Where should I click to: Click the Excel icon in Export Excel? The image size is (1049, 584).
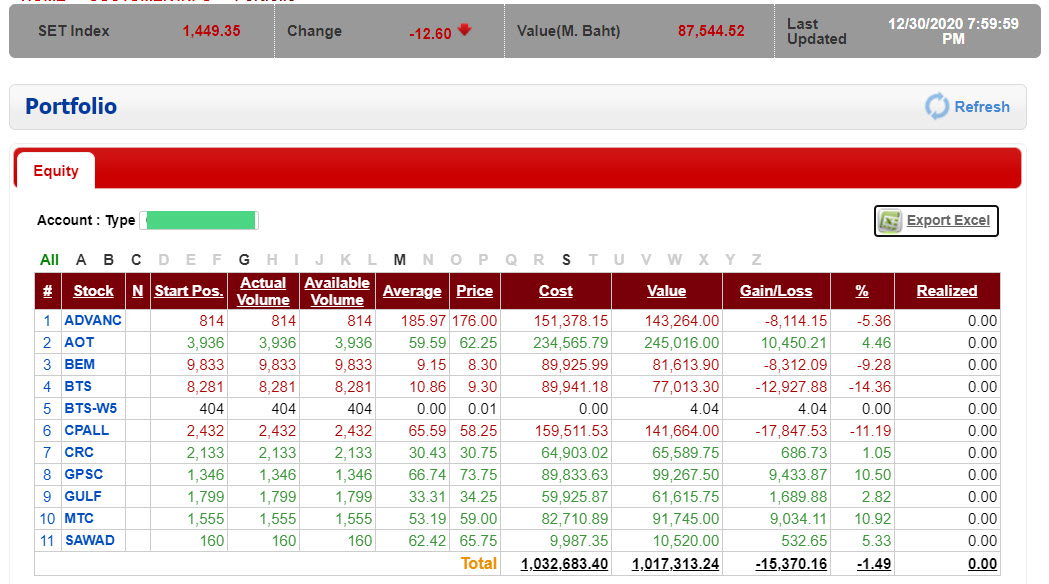(x=890, y=221)
